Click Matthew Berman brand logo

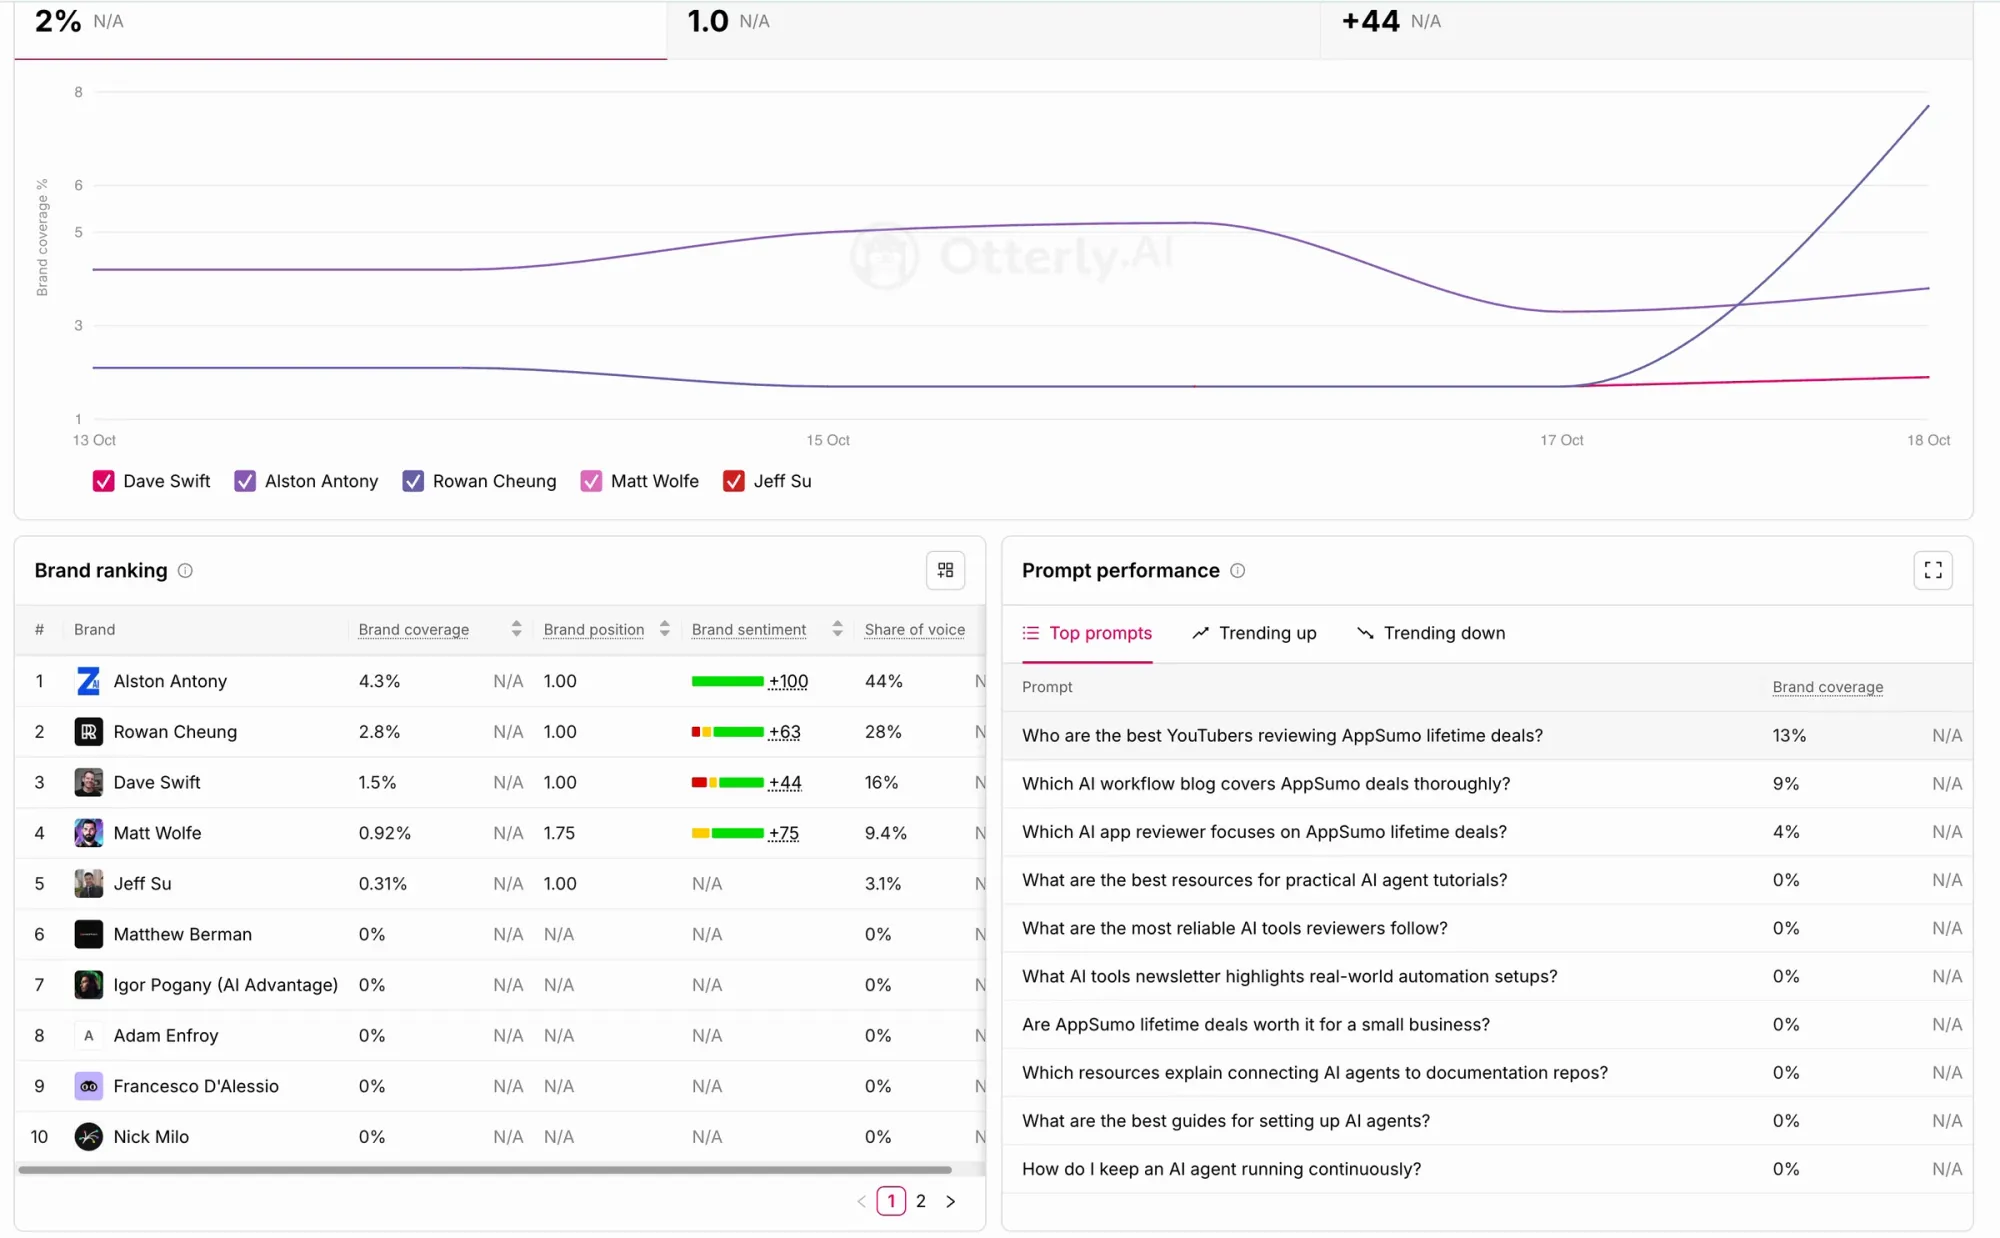(89, 934)
